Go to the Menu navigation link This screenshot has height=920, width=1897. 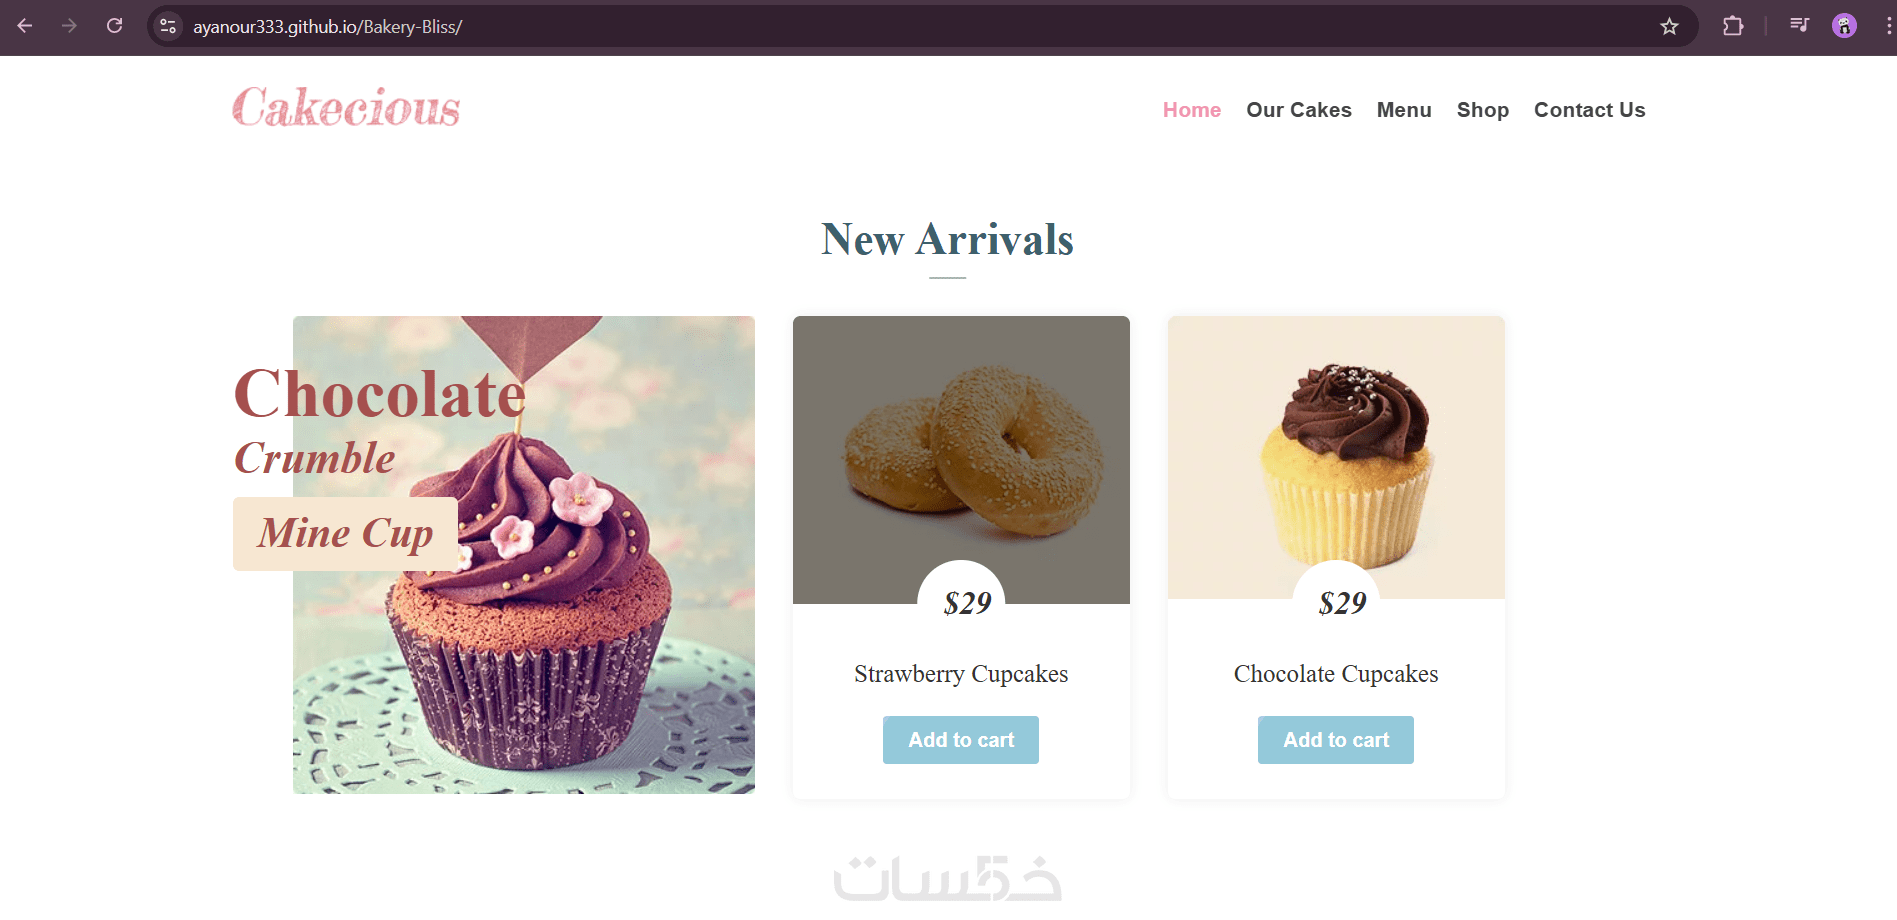coord(1404,110)
